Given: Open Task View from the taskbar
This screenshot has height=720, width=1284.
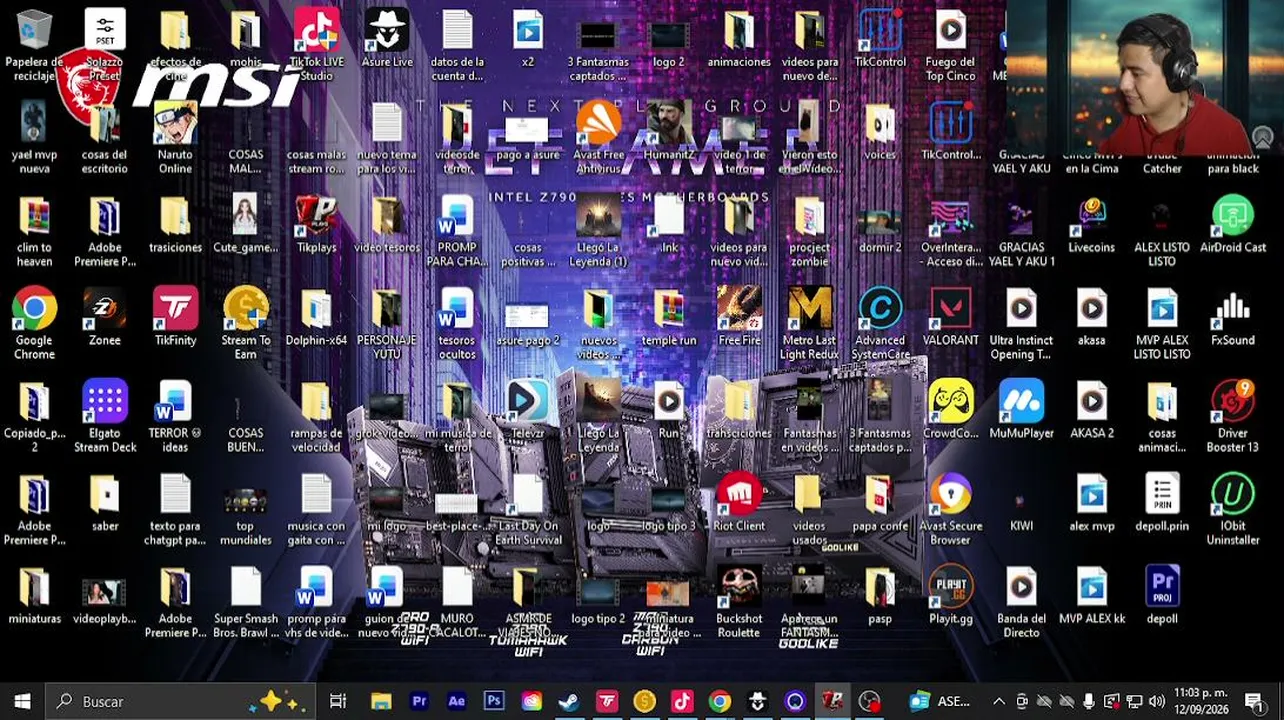Looking at the screenshot, I should tap(338, 701).
